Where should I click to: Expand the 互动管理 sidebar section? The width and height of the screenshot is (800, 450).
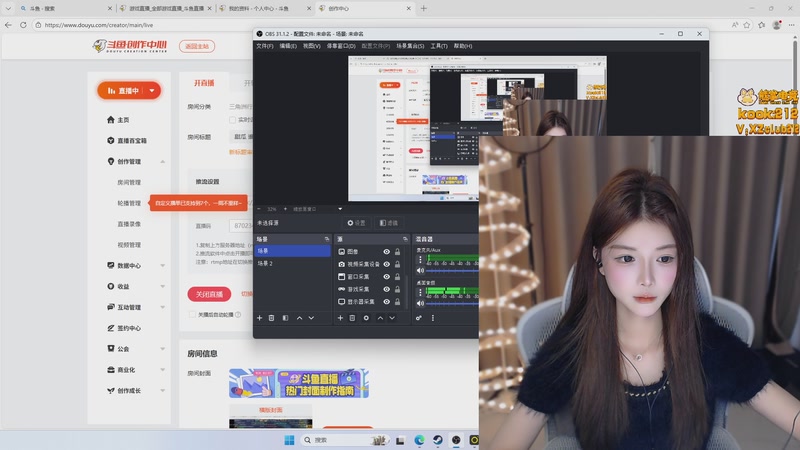coord(163,307)
